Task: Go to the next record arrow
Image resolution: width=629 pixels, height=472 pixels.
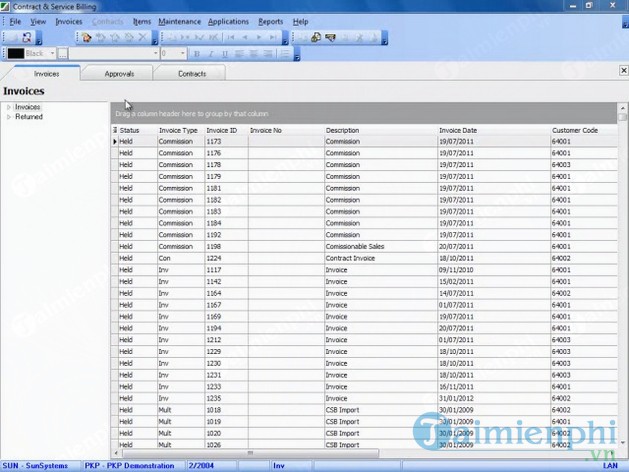Action: point(259,38)
